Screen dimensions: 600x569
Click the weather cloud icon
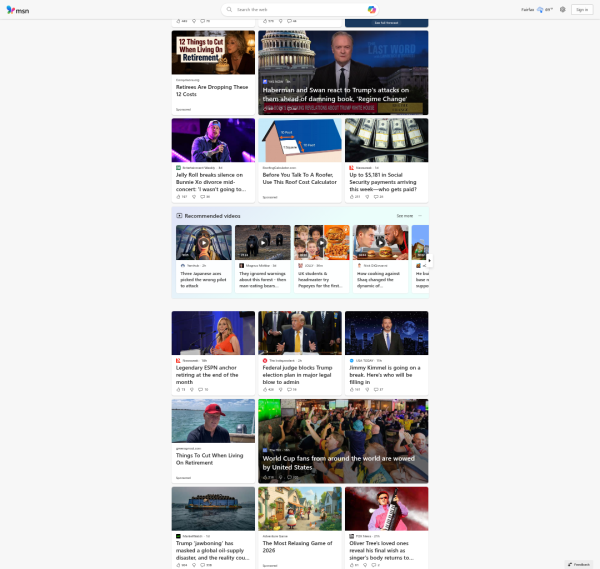tap(540, 10)
